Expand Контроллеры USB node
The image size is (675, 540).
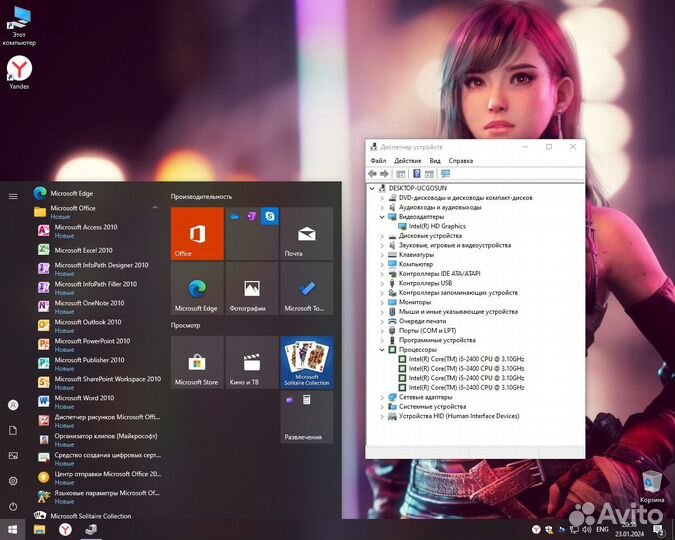coord(382,283)
